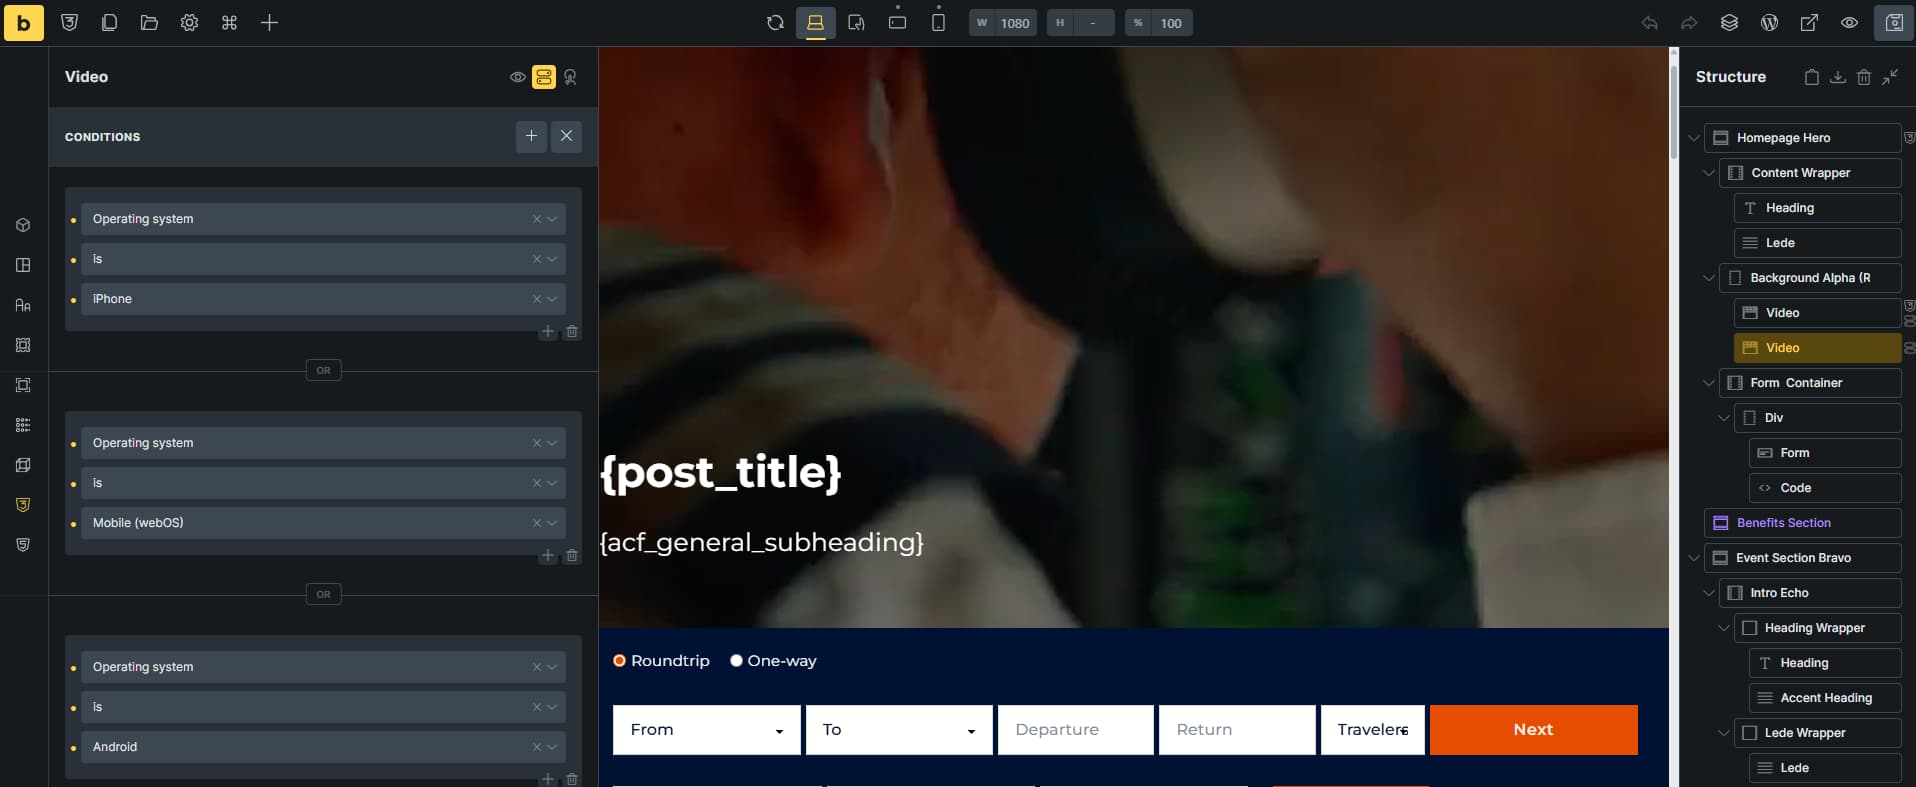Select the Roundtrip radio button
1916x787 pixels.
tap(620, 661)
